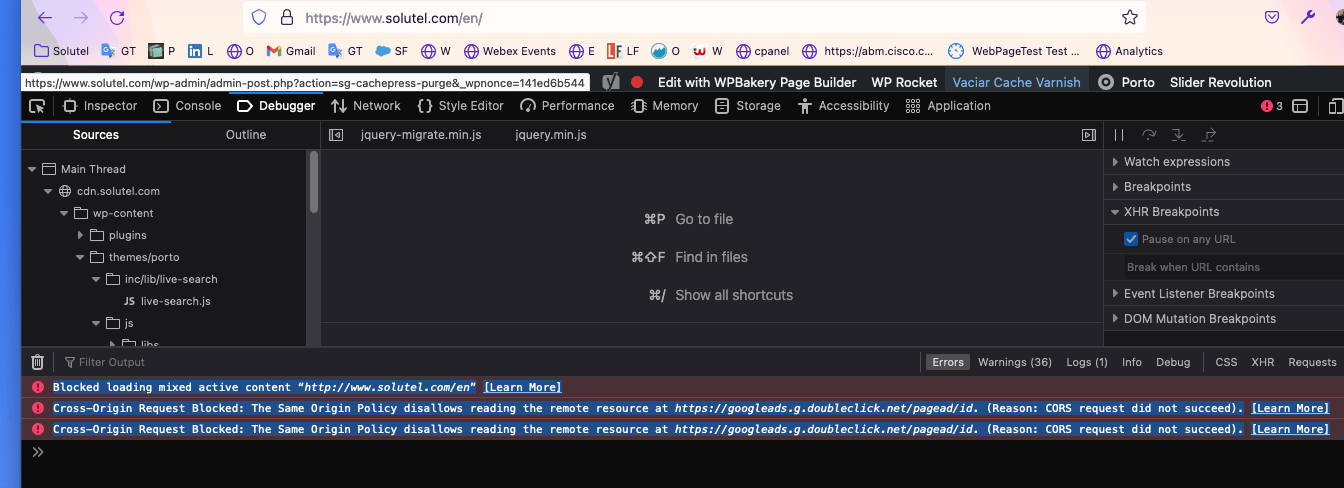Viewport: 1344px width, 488px height.
Task: Toggle the Logs (1) console filter
Action: coord(1087,362)
